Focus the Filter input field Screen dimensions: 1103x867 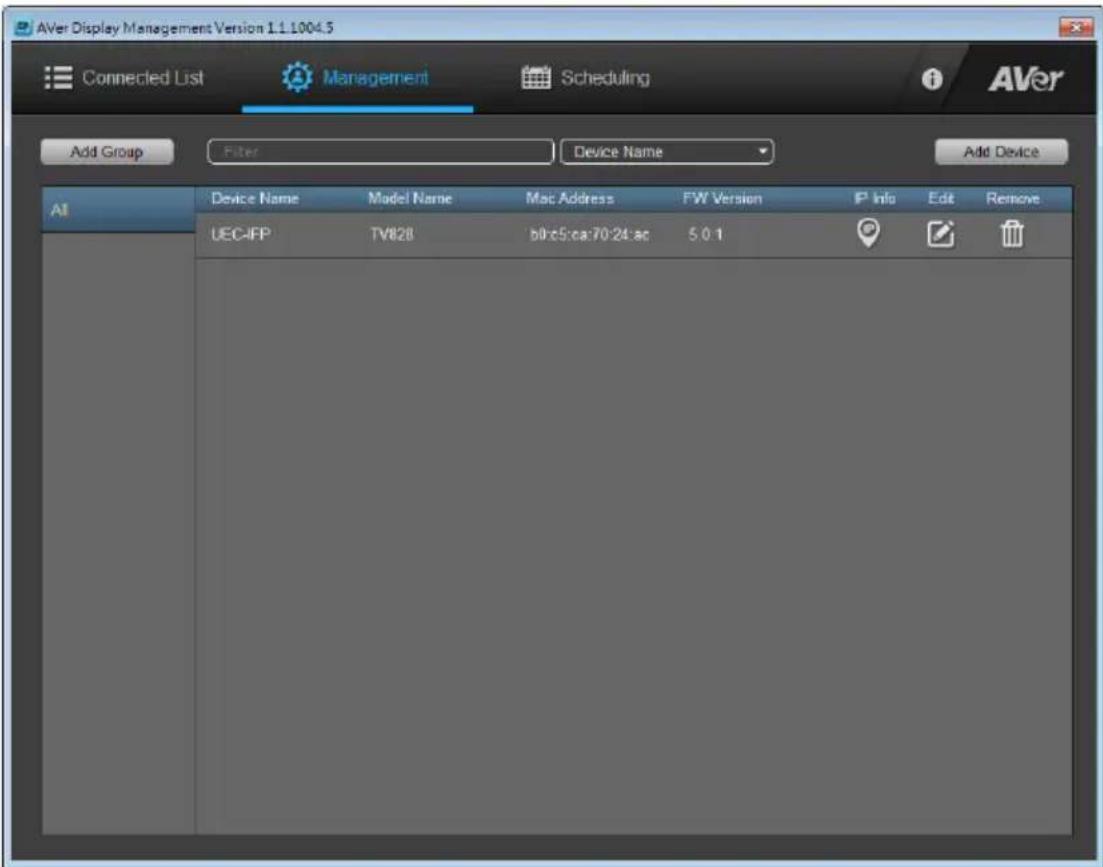click(381, 152)
